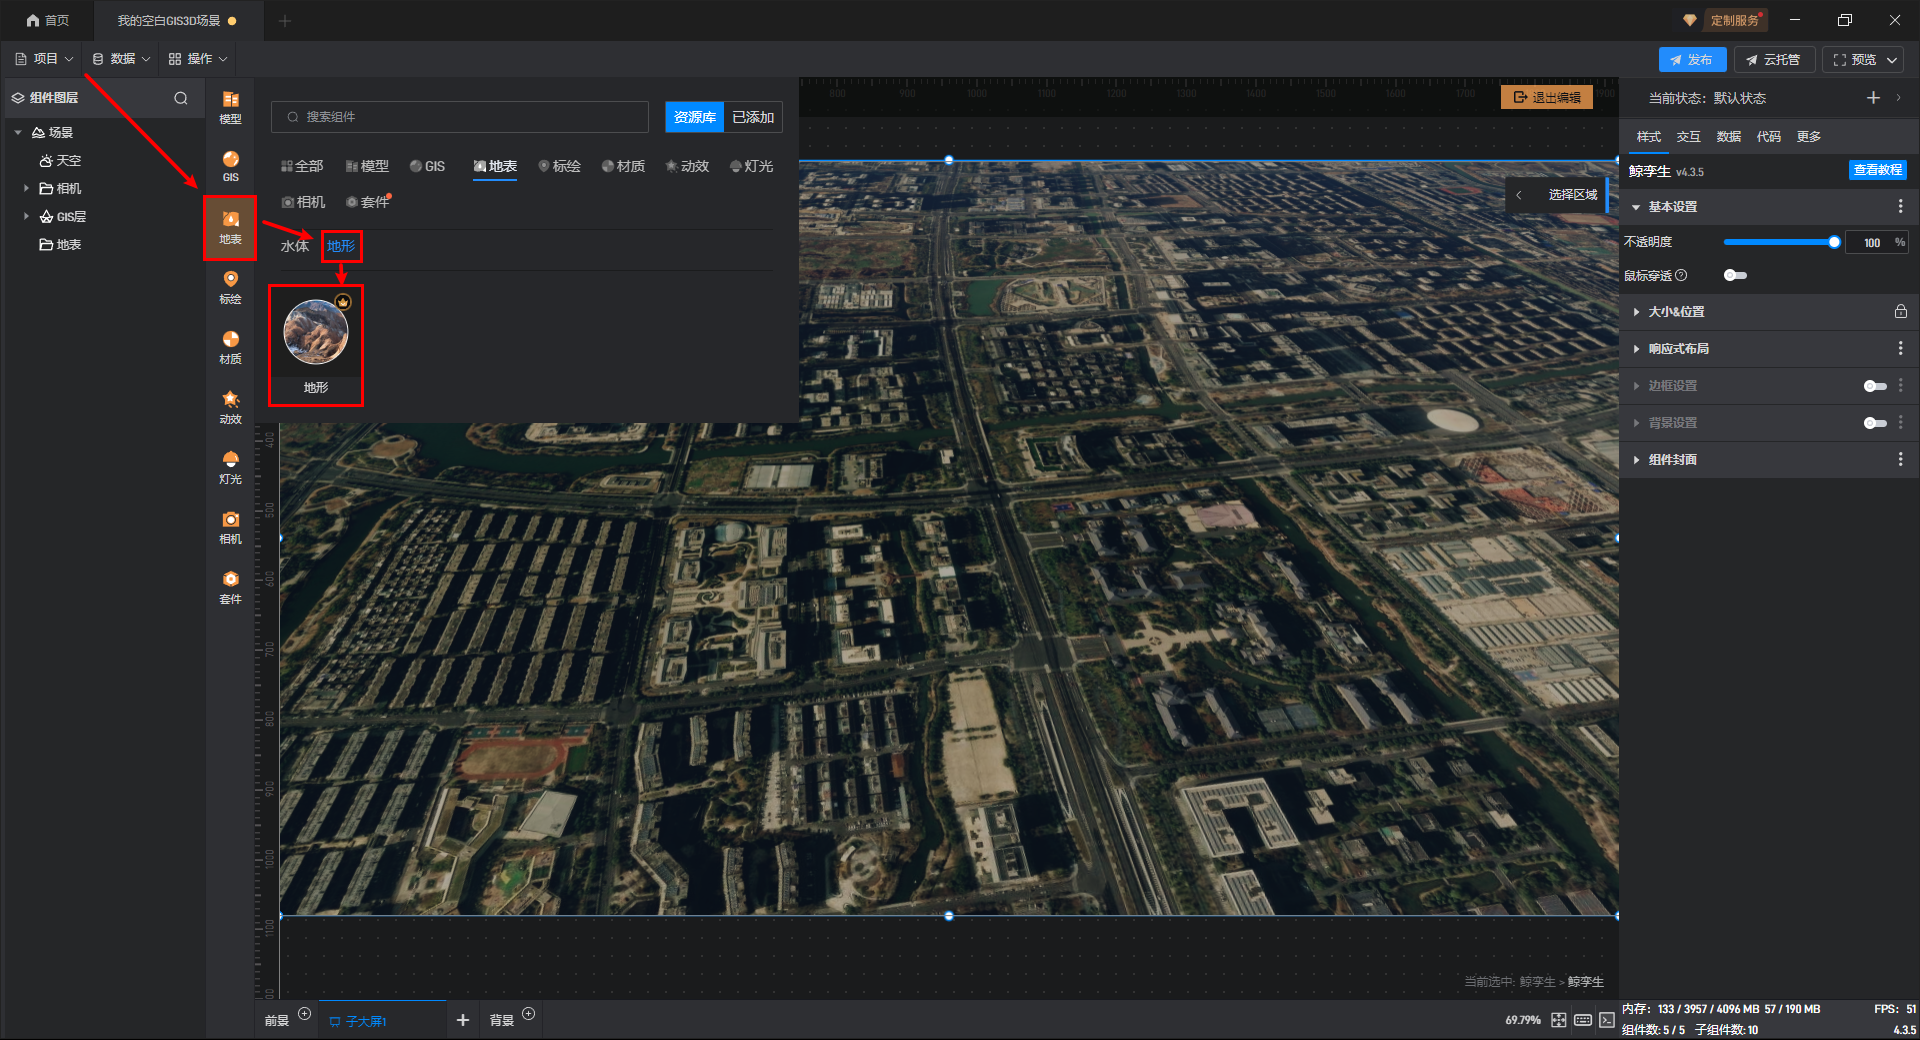Click the 发布 publish button
Viewport: 1920px width, 1040px height.
pos(1692,60)
